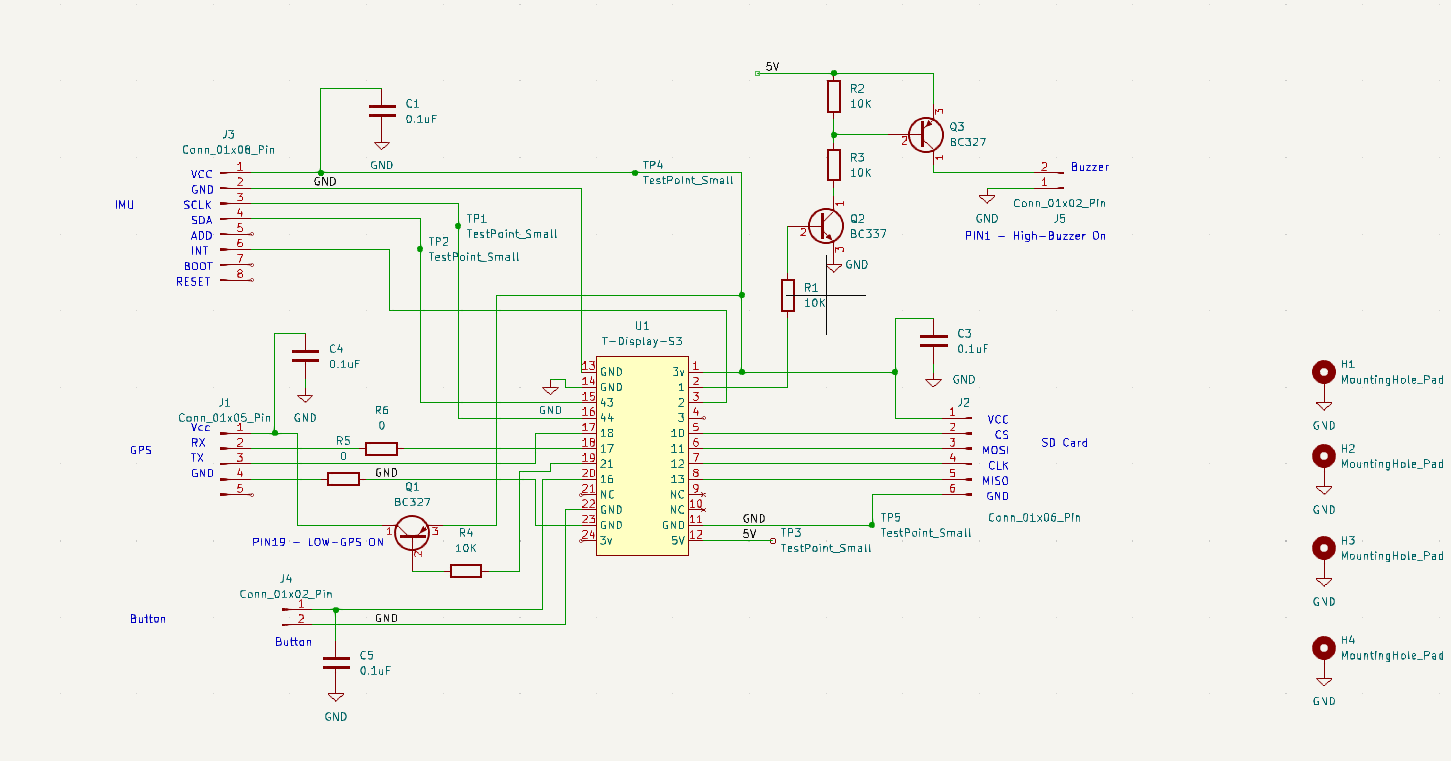Select the MOSI pin label

[995, 450]
